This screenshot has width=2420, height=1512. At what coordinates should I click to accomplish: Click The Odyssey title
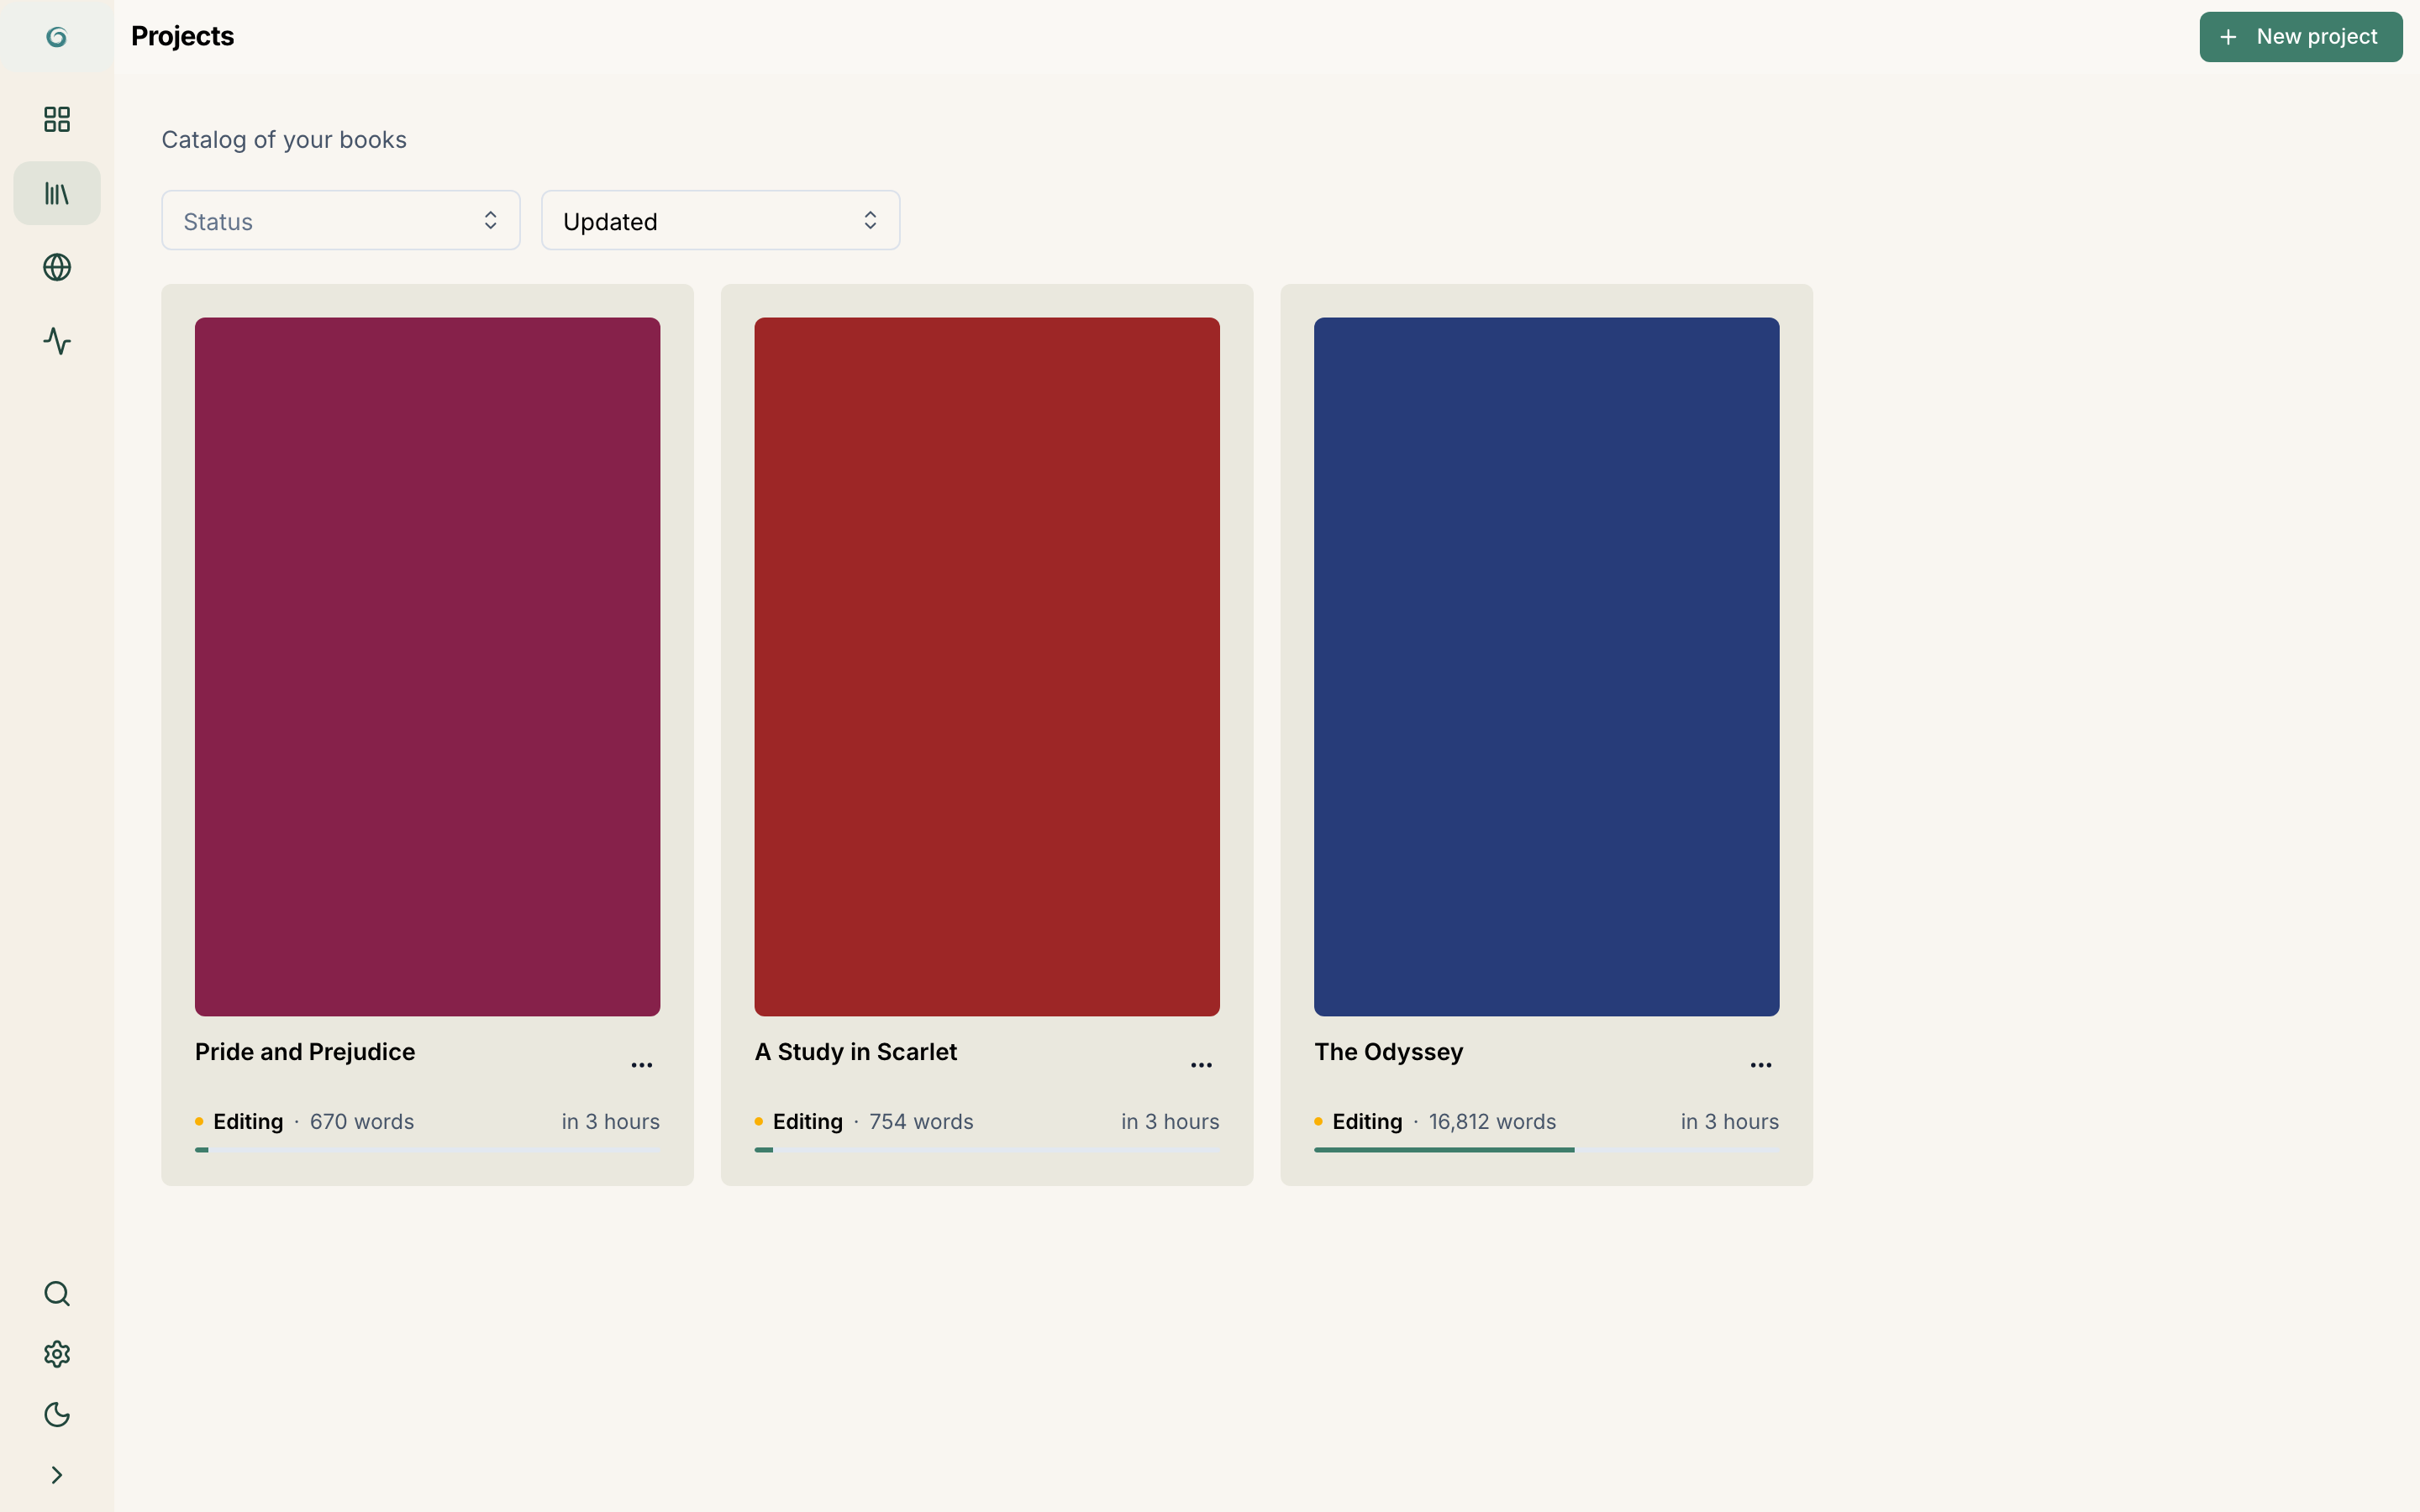coord(1388,1052)
